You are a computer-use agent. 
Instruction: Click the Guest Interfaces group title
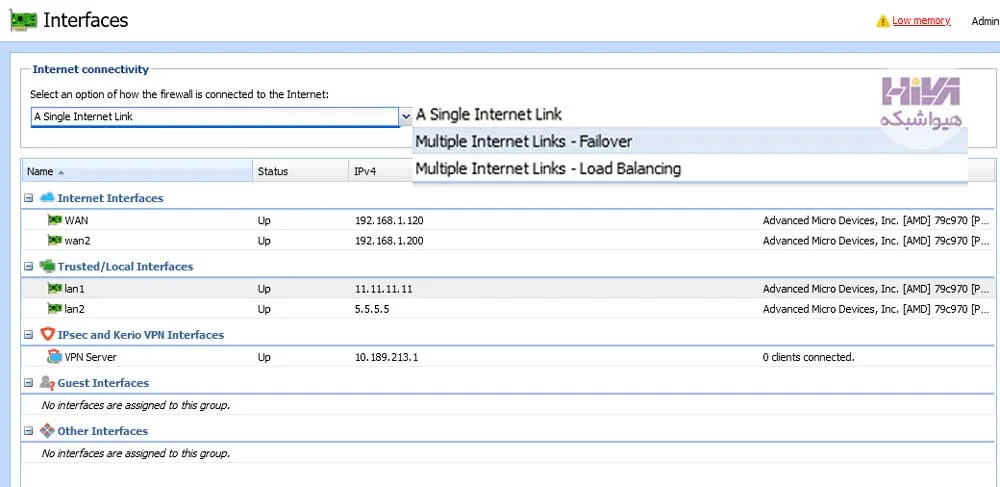click(x=103, y=383)
